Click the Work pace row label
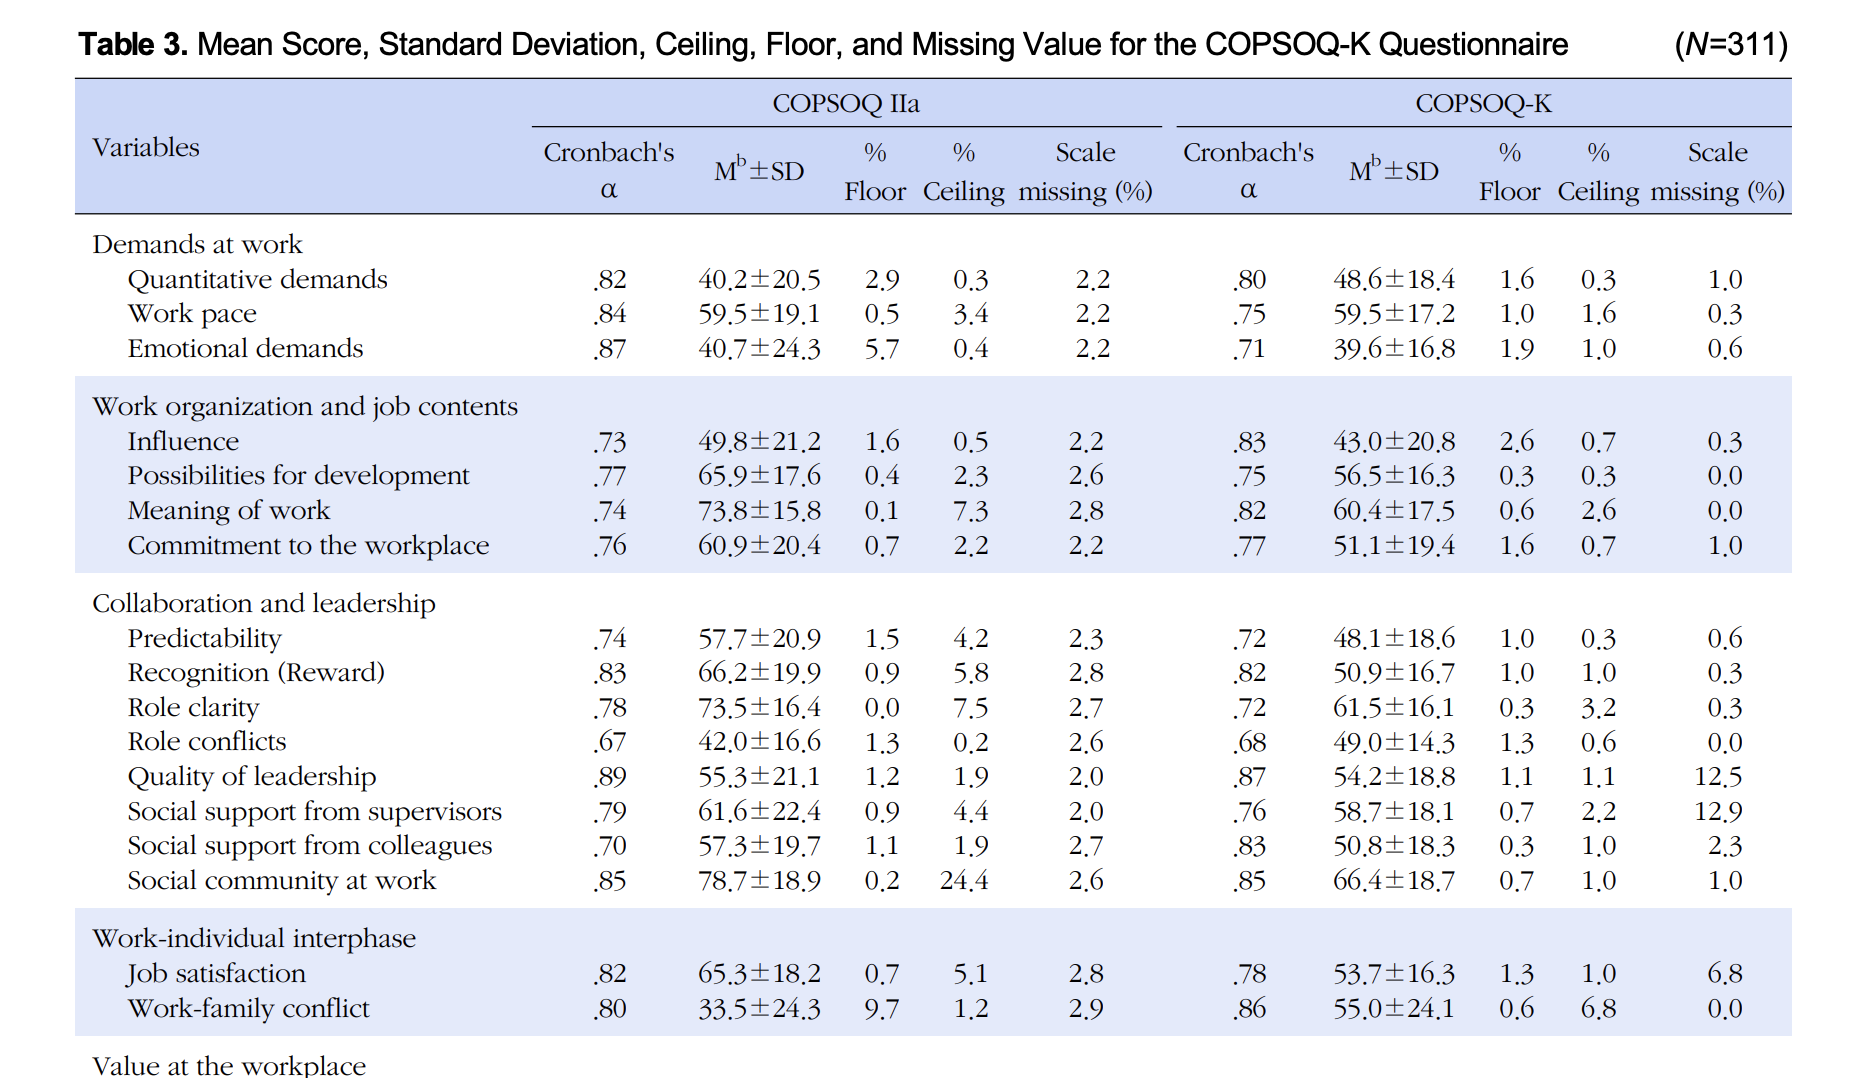Screen dimensions: 1876x1078 (192, 314)
